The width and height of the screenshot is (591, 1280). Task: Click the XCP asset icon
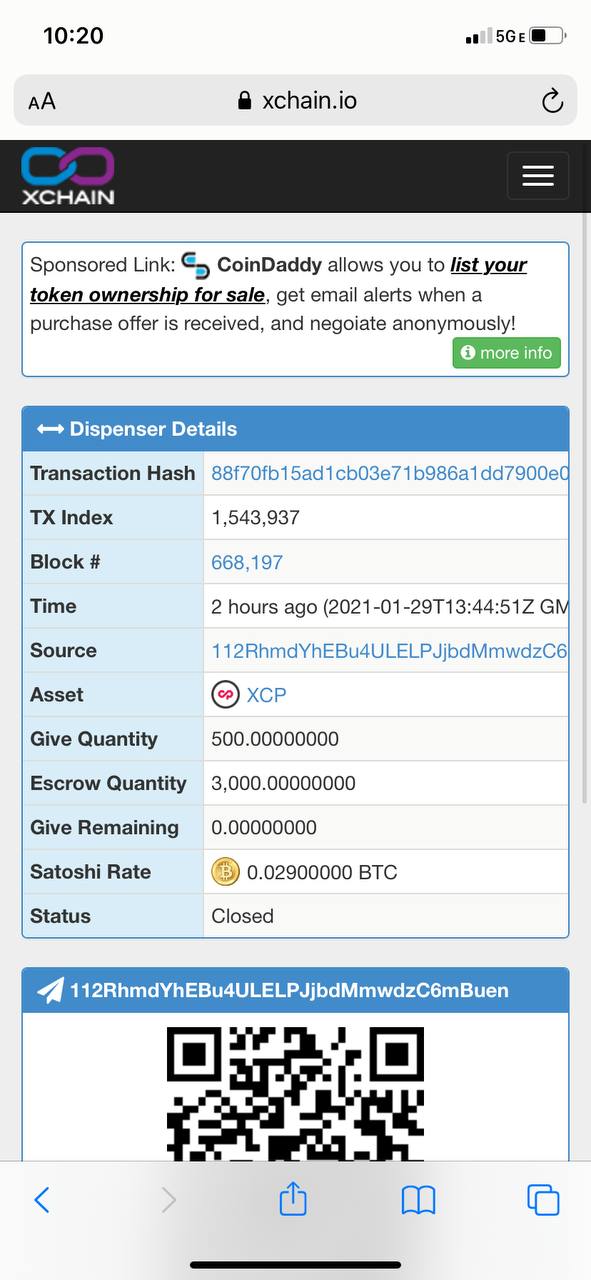[226, 695]
